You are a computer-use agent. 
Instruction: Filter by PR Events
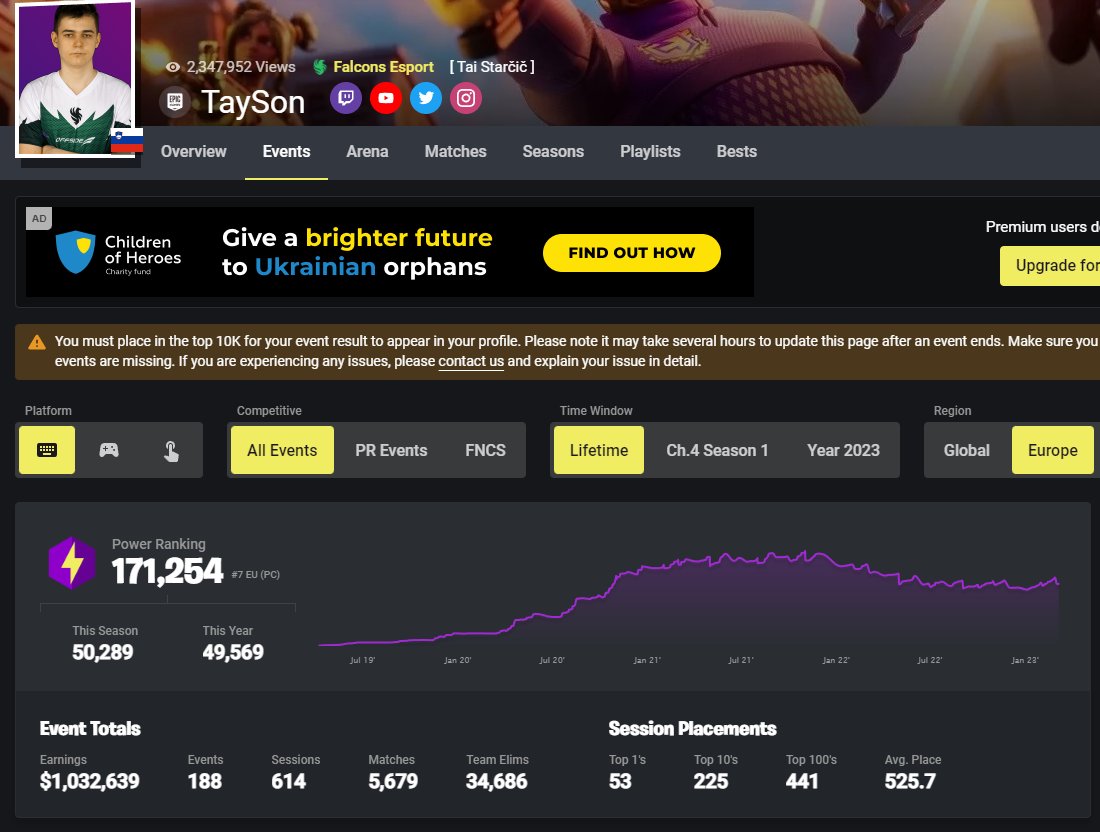391,450
